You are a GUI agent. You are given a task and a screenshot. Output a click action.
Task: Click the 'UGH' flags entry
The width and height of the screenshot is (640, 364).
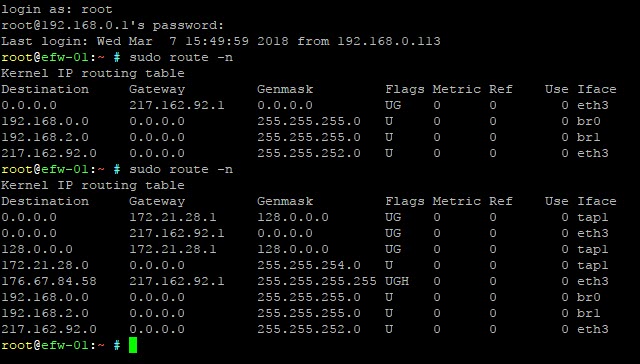(x=397, y=281)
